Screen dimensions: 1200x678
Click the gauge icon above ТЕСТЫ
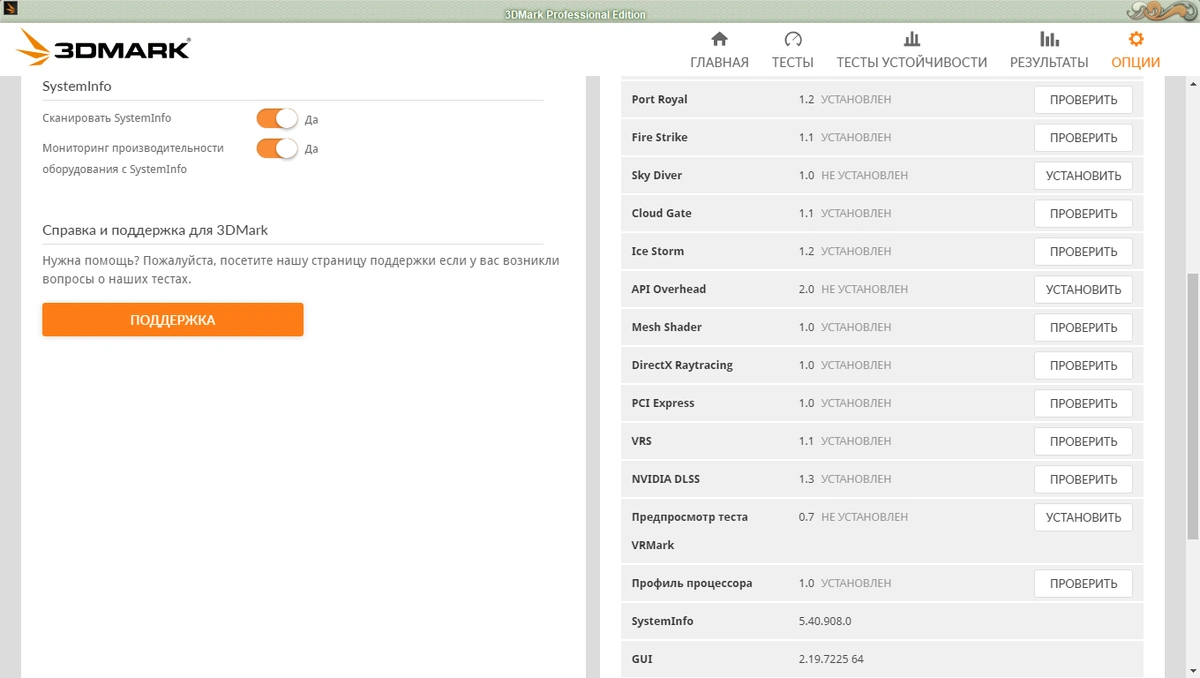click(793, 39)
